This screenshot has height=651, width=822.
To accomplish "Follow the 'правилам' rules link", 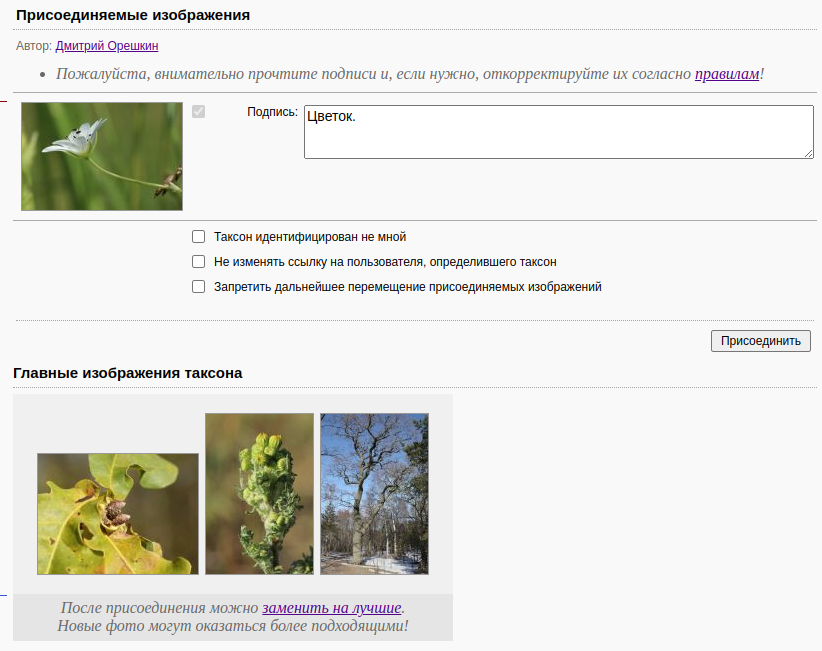I will pyautogui.click(x=727, y=74).
